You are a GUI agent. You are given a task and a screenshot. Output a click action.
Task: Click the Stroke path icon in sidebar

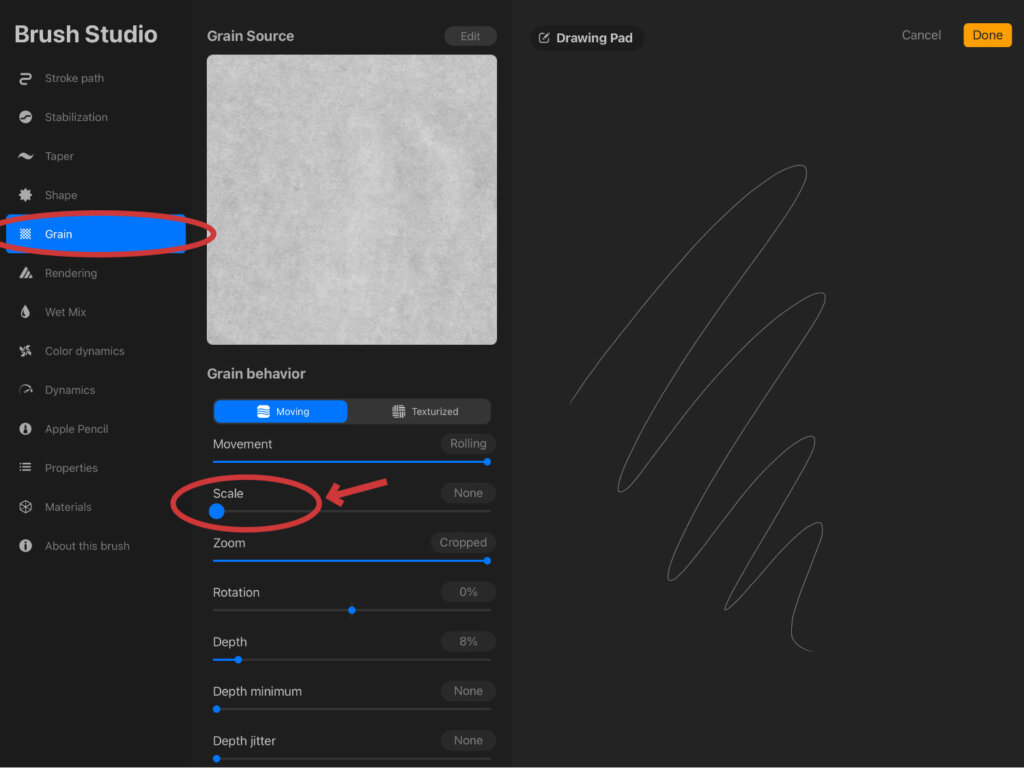26,79
